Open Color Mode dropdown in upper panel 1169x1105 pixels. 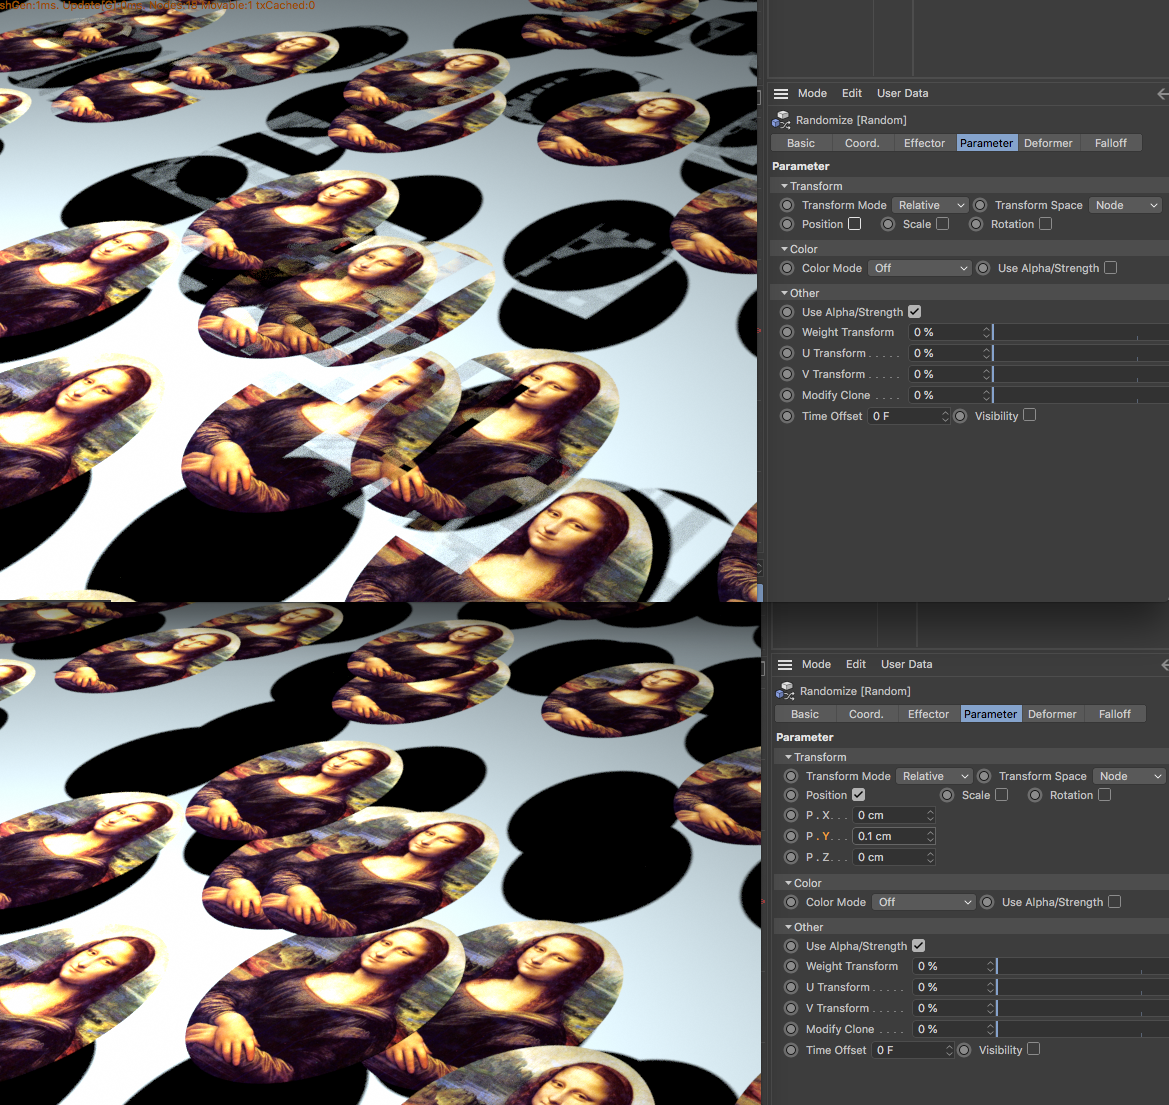click(x=919, y=268)
